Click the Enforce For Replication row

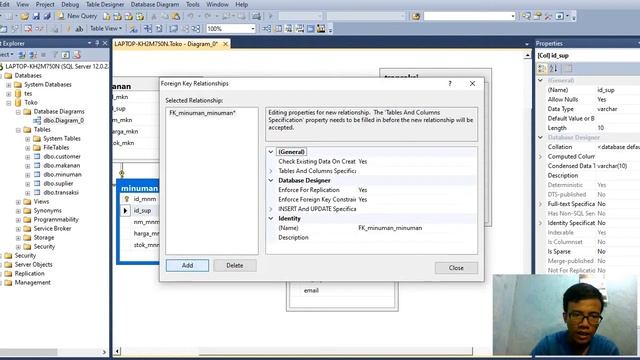pyautogui.click(x=371, y=190)
